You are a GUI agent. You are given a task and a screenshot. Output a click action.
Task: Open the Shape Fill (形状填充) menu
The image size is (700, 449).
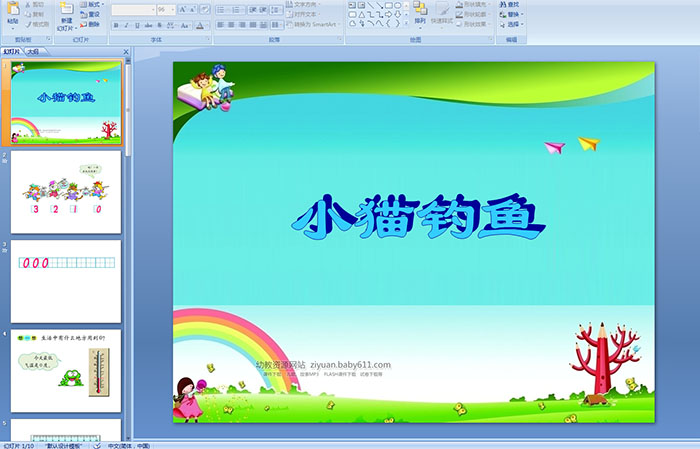473,4
